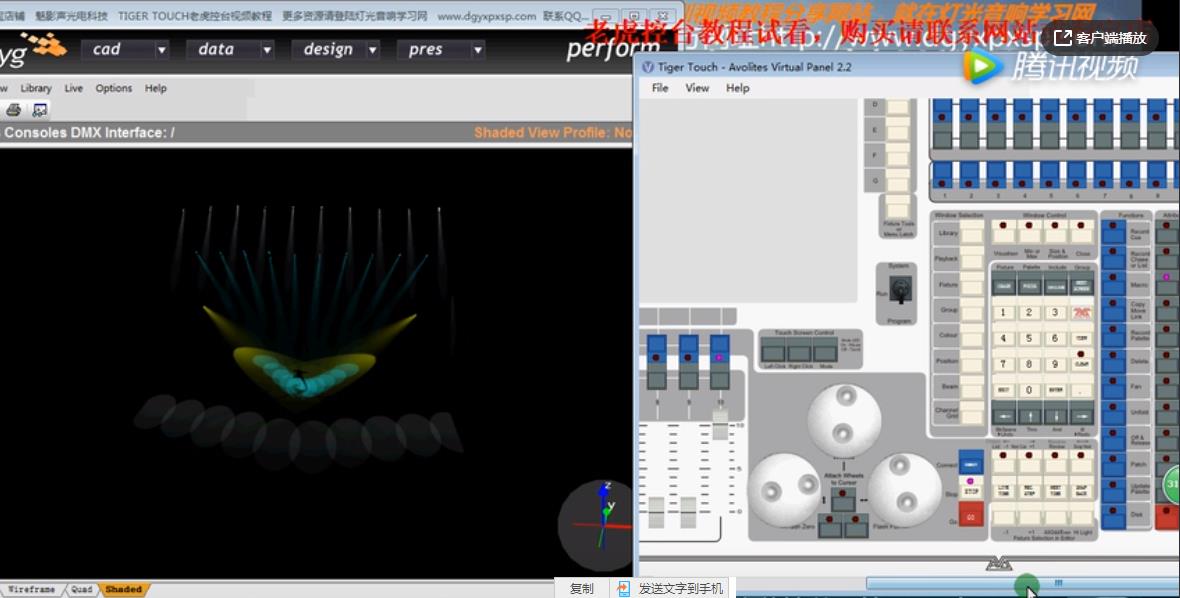The height and width of the screenshot is (598, 1180).
Task: Click the printer icon in WYG toolbar
Action: 13,110
